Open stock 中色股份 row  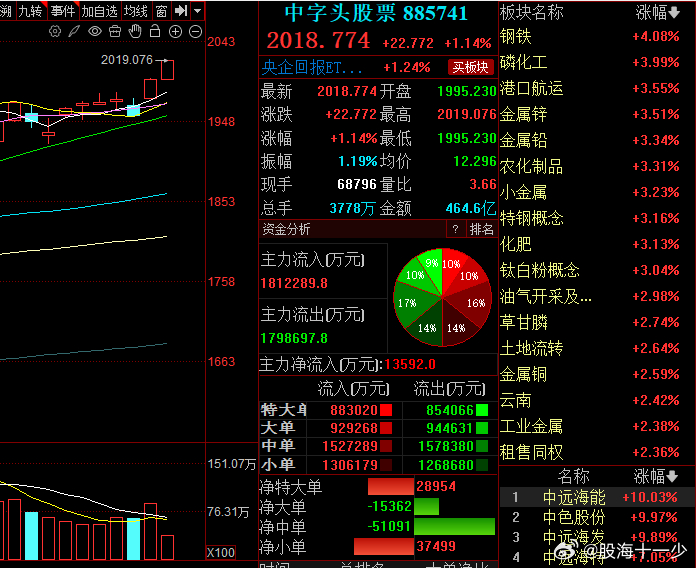coord(597,517)
